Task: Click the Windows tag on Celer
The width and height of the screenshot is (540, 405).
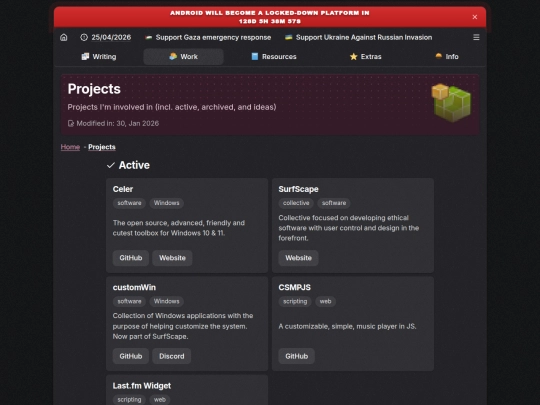Action: [166, 203]
